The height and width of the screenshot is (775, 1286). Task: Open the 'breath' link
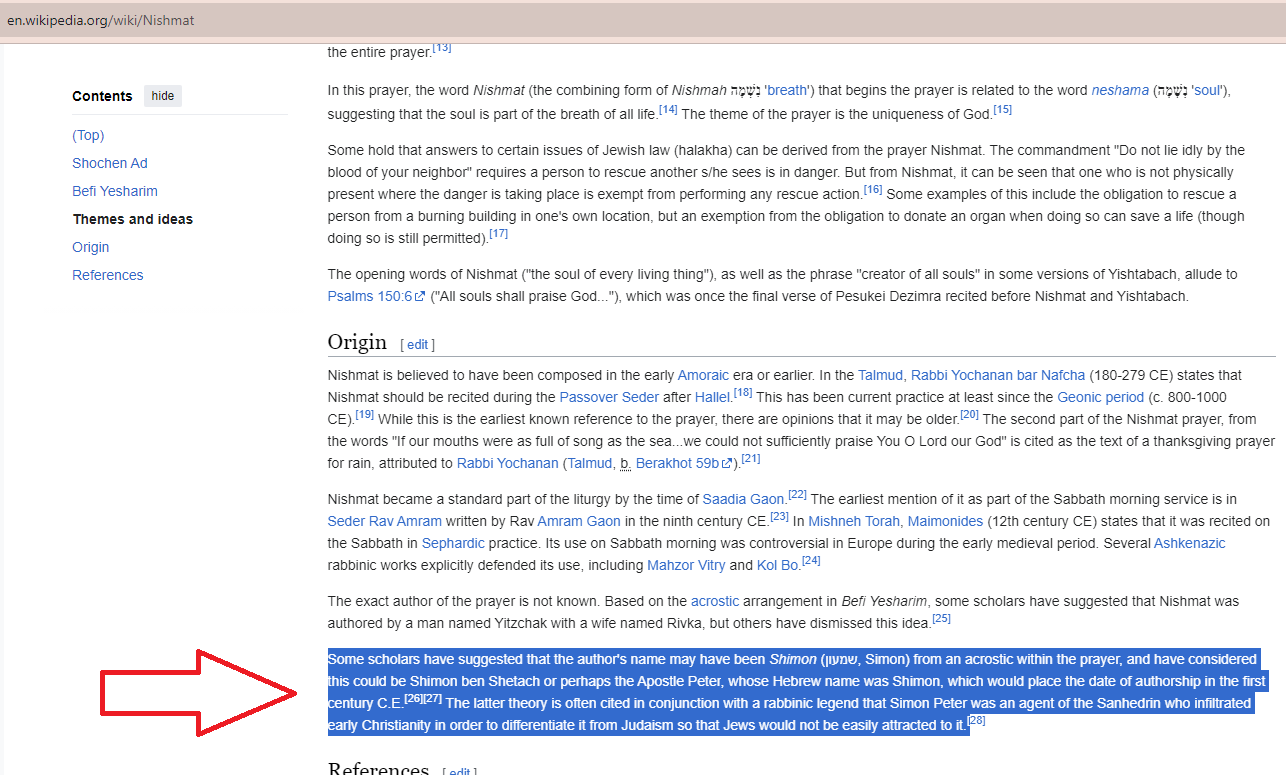click(787, 90)
